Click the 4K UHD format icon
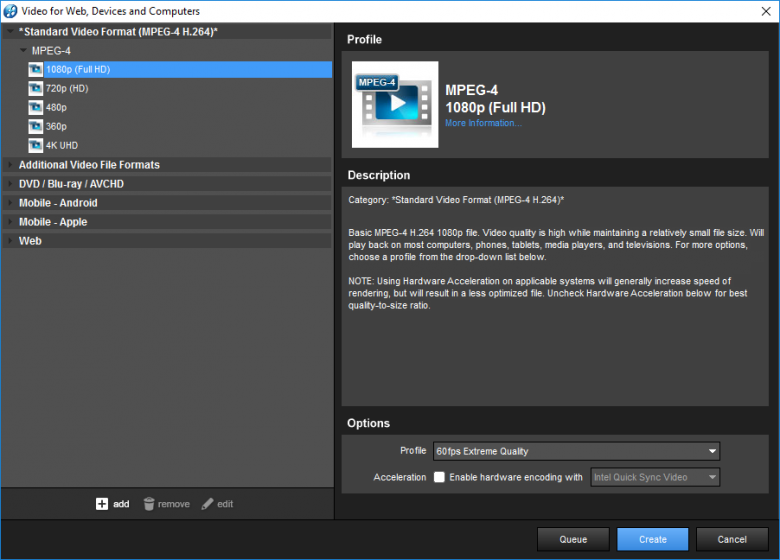This screenshot has width=780, height=560. (35, 146)
